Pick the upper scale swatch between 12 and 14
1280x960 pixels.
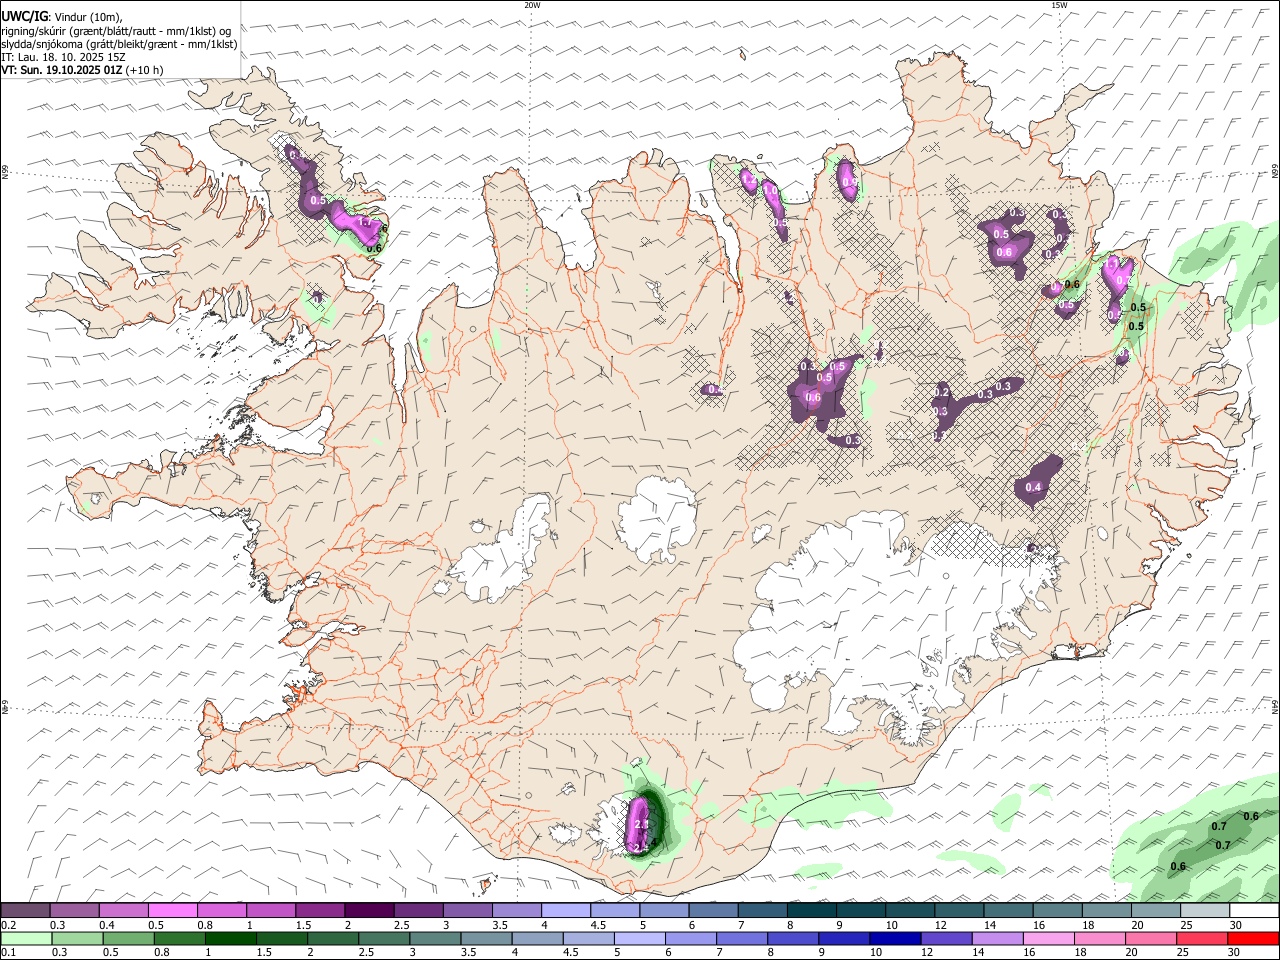point(958,910)
